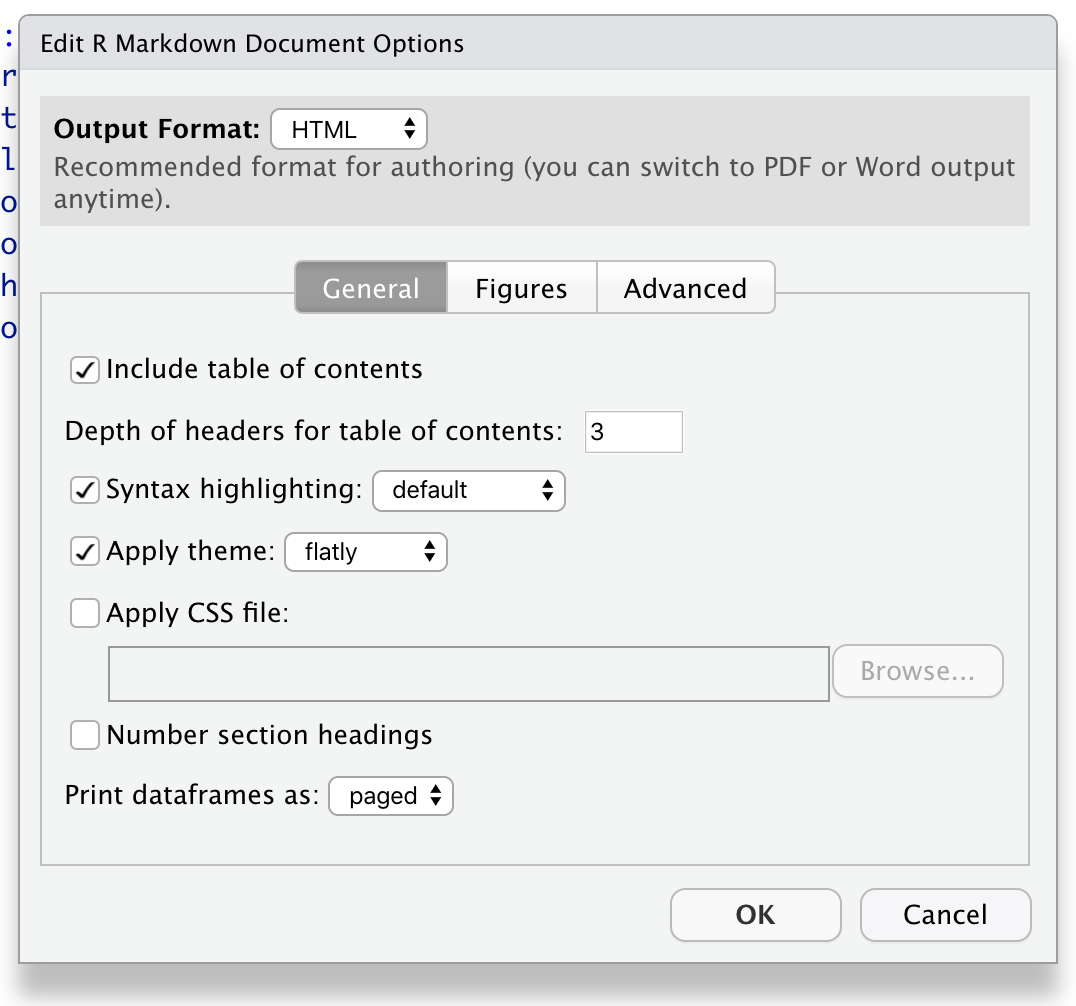Open the flatly theme dropdown
The width and height of the screenshot is (1076, 1006).
(365, 552)
